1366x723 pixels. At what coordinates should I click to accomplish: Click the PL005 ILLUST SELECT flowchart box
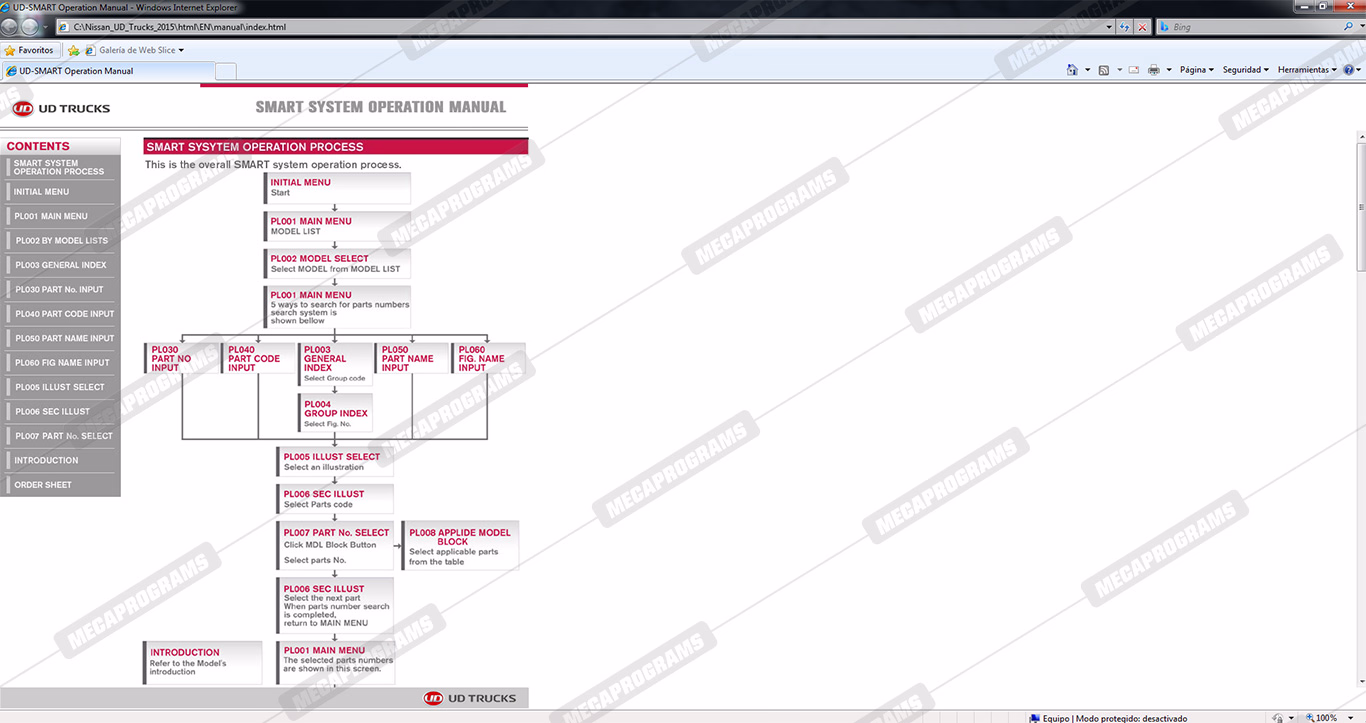335,462
